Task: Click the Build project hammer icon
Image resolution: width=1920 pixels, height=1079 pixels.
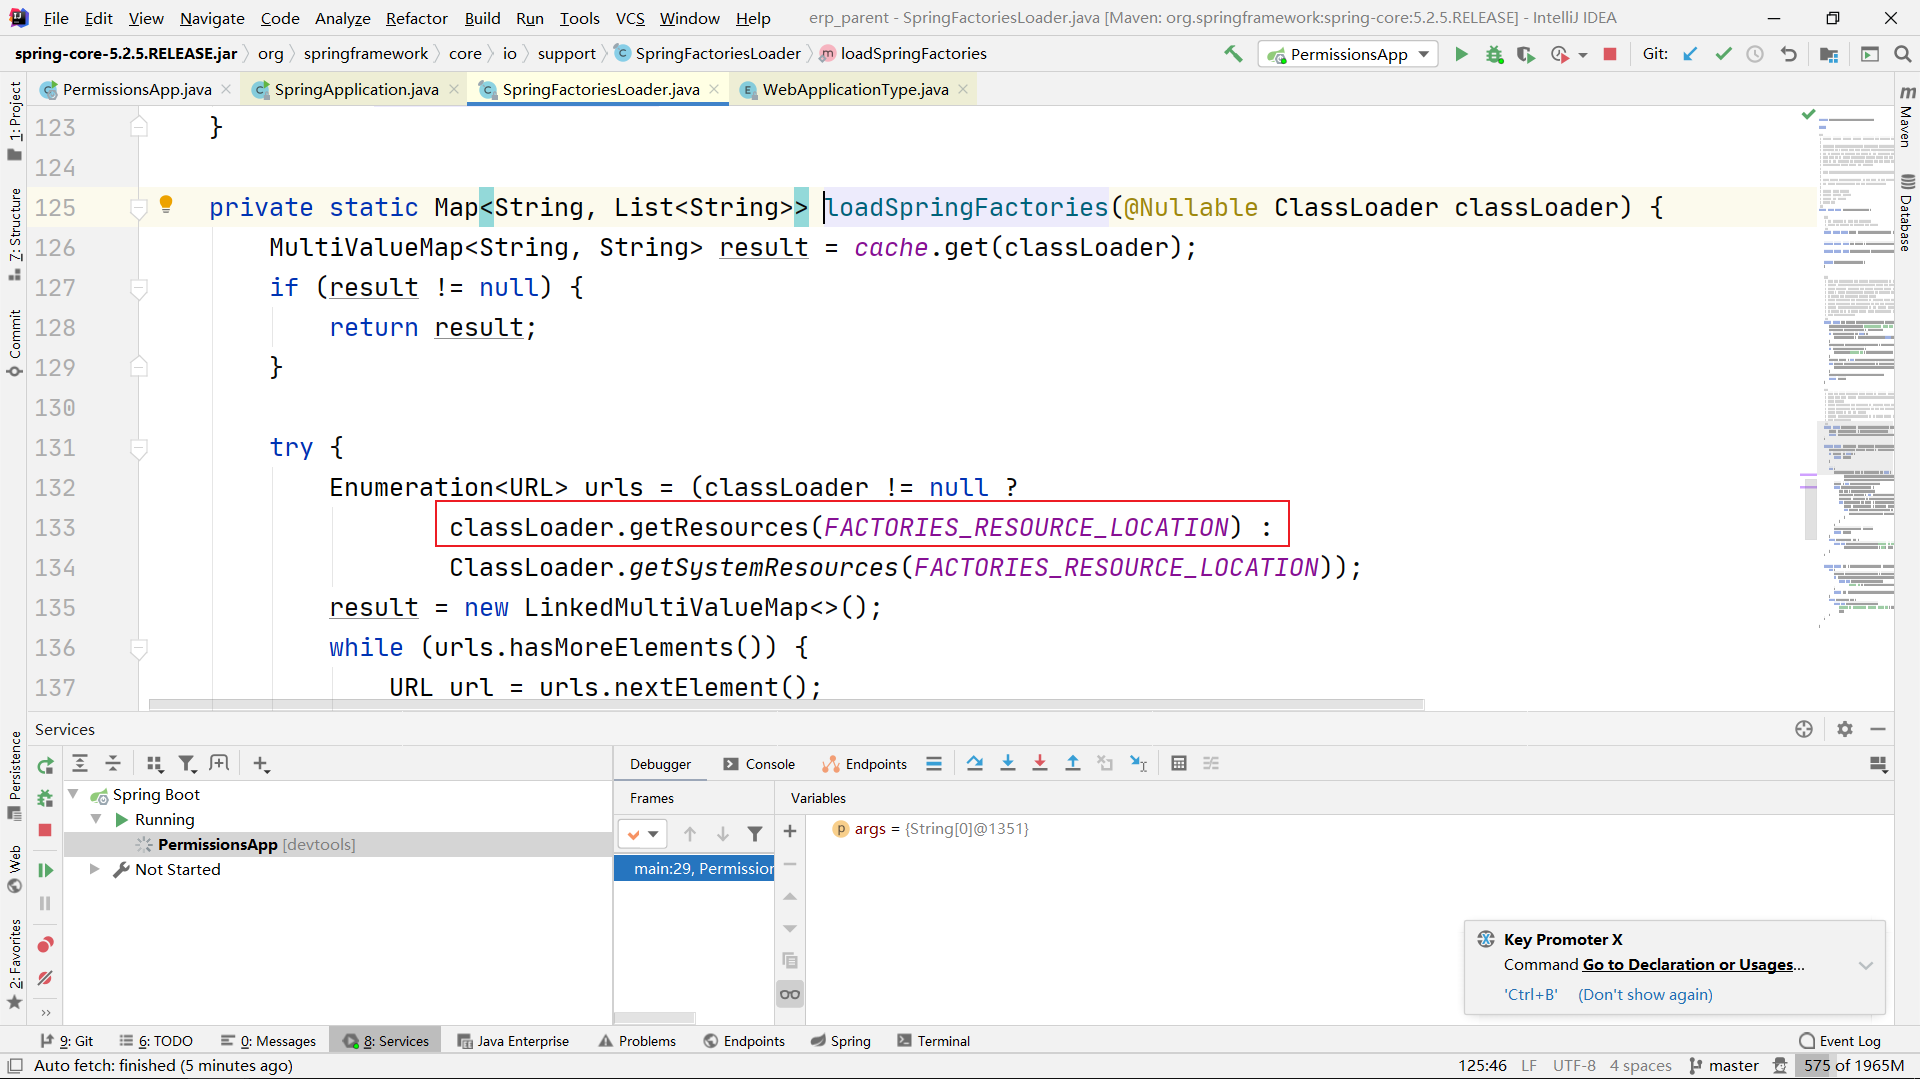Action: point(1233,54)
